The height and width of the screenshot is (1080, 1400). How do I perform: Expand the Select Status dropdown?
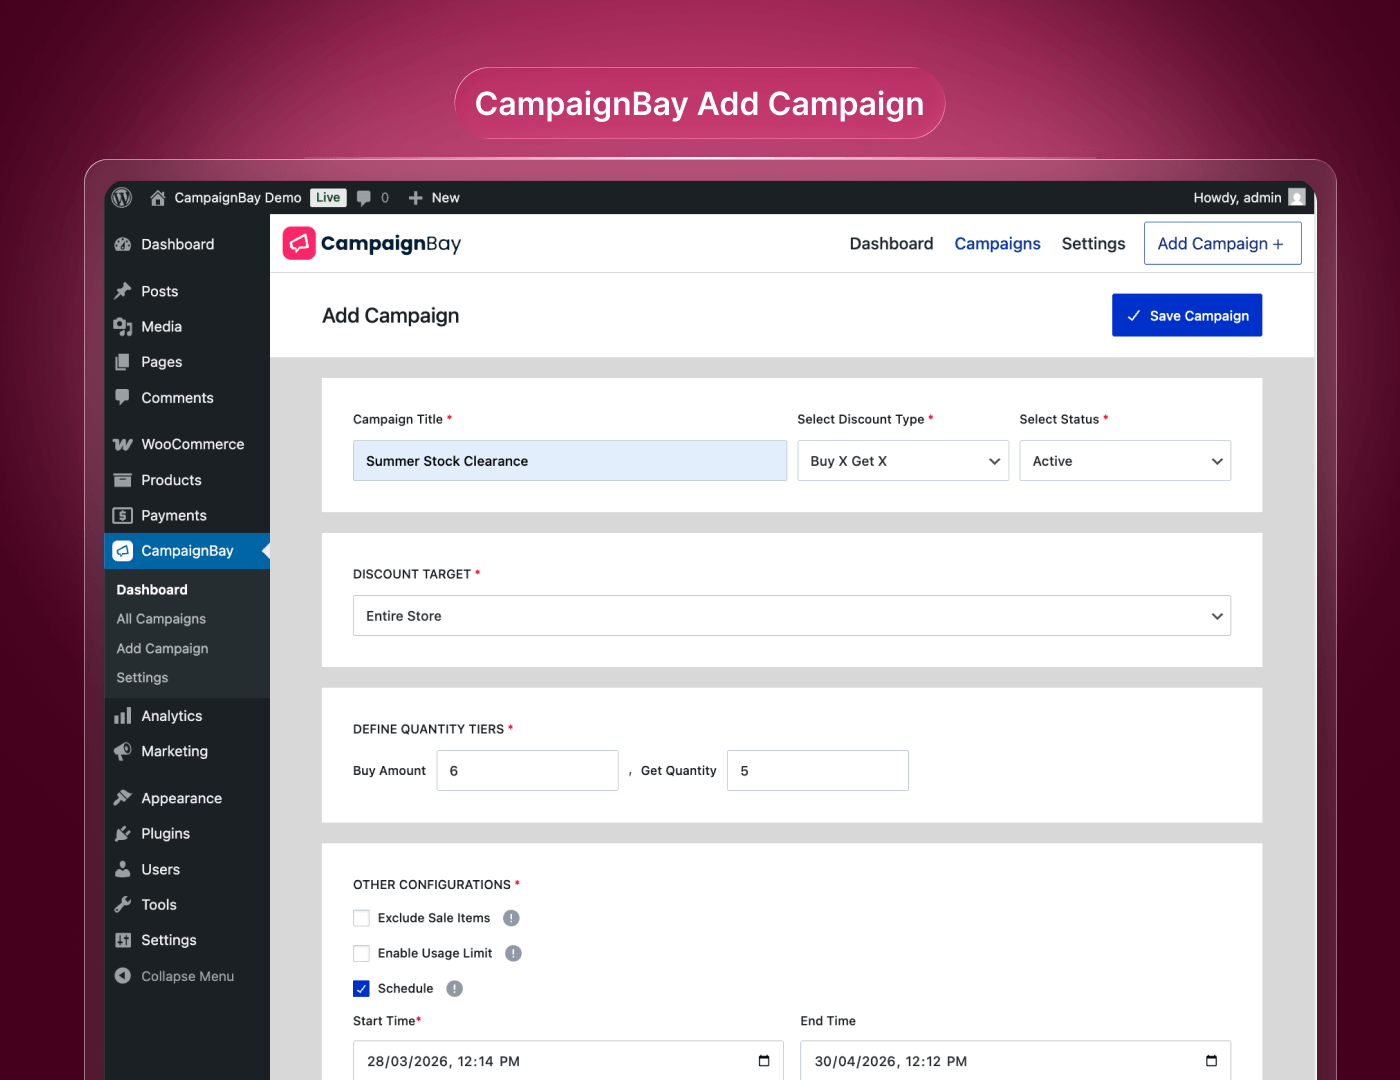pyautogui.click(x=1124, y=461)
